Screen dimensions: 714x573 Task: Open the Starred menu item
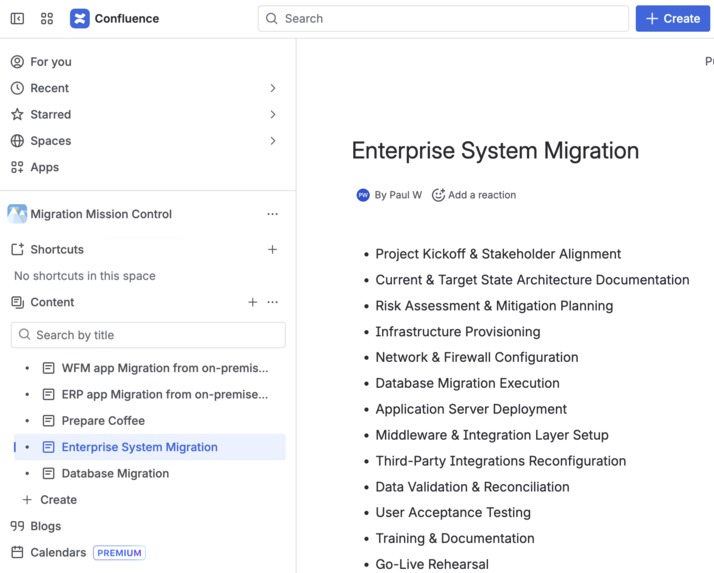[x=51, y=114]
